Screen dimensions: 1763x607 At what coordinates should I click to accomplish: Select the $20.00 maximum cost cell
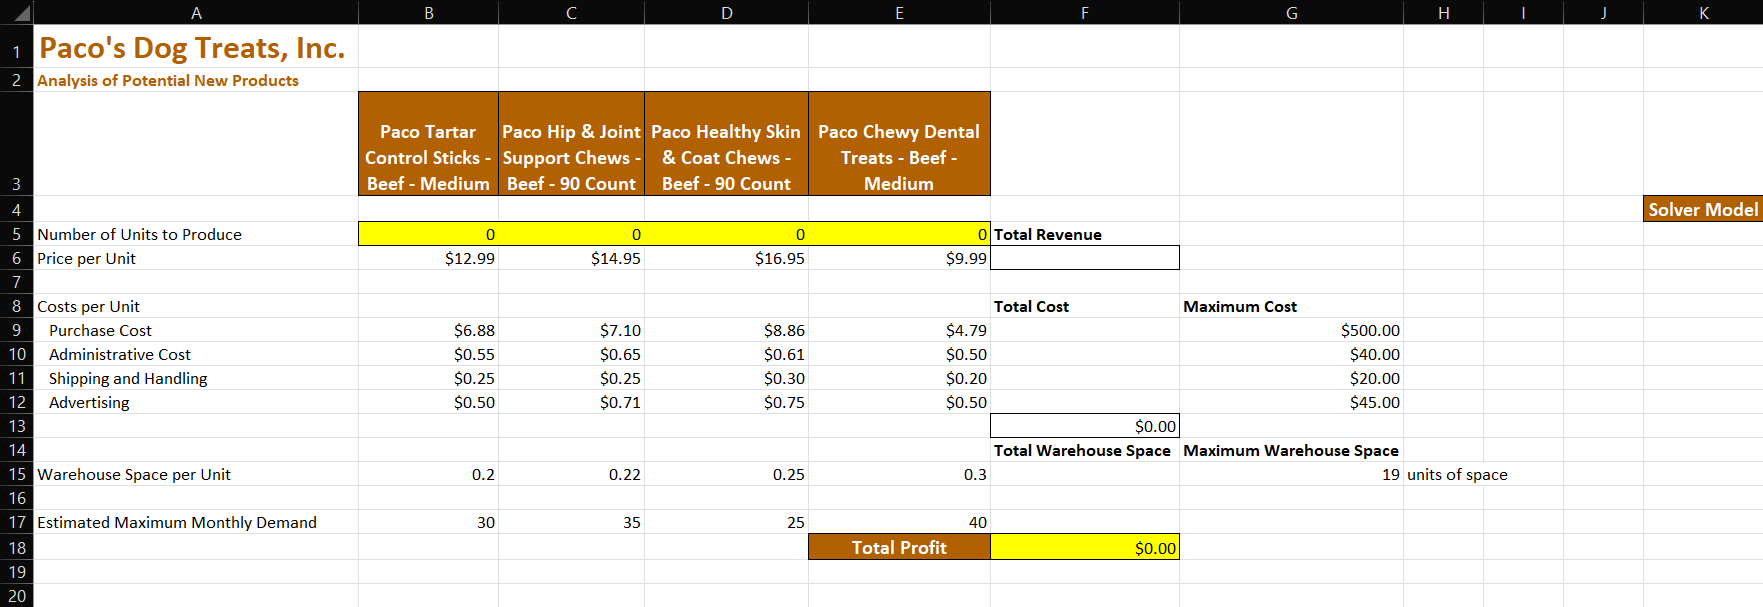click(1291, 378)
